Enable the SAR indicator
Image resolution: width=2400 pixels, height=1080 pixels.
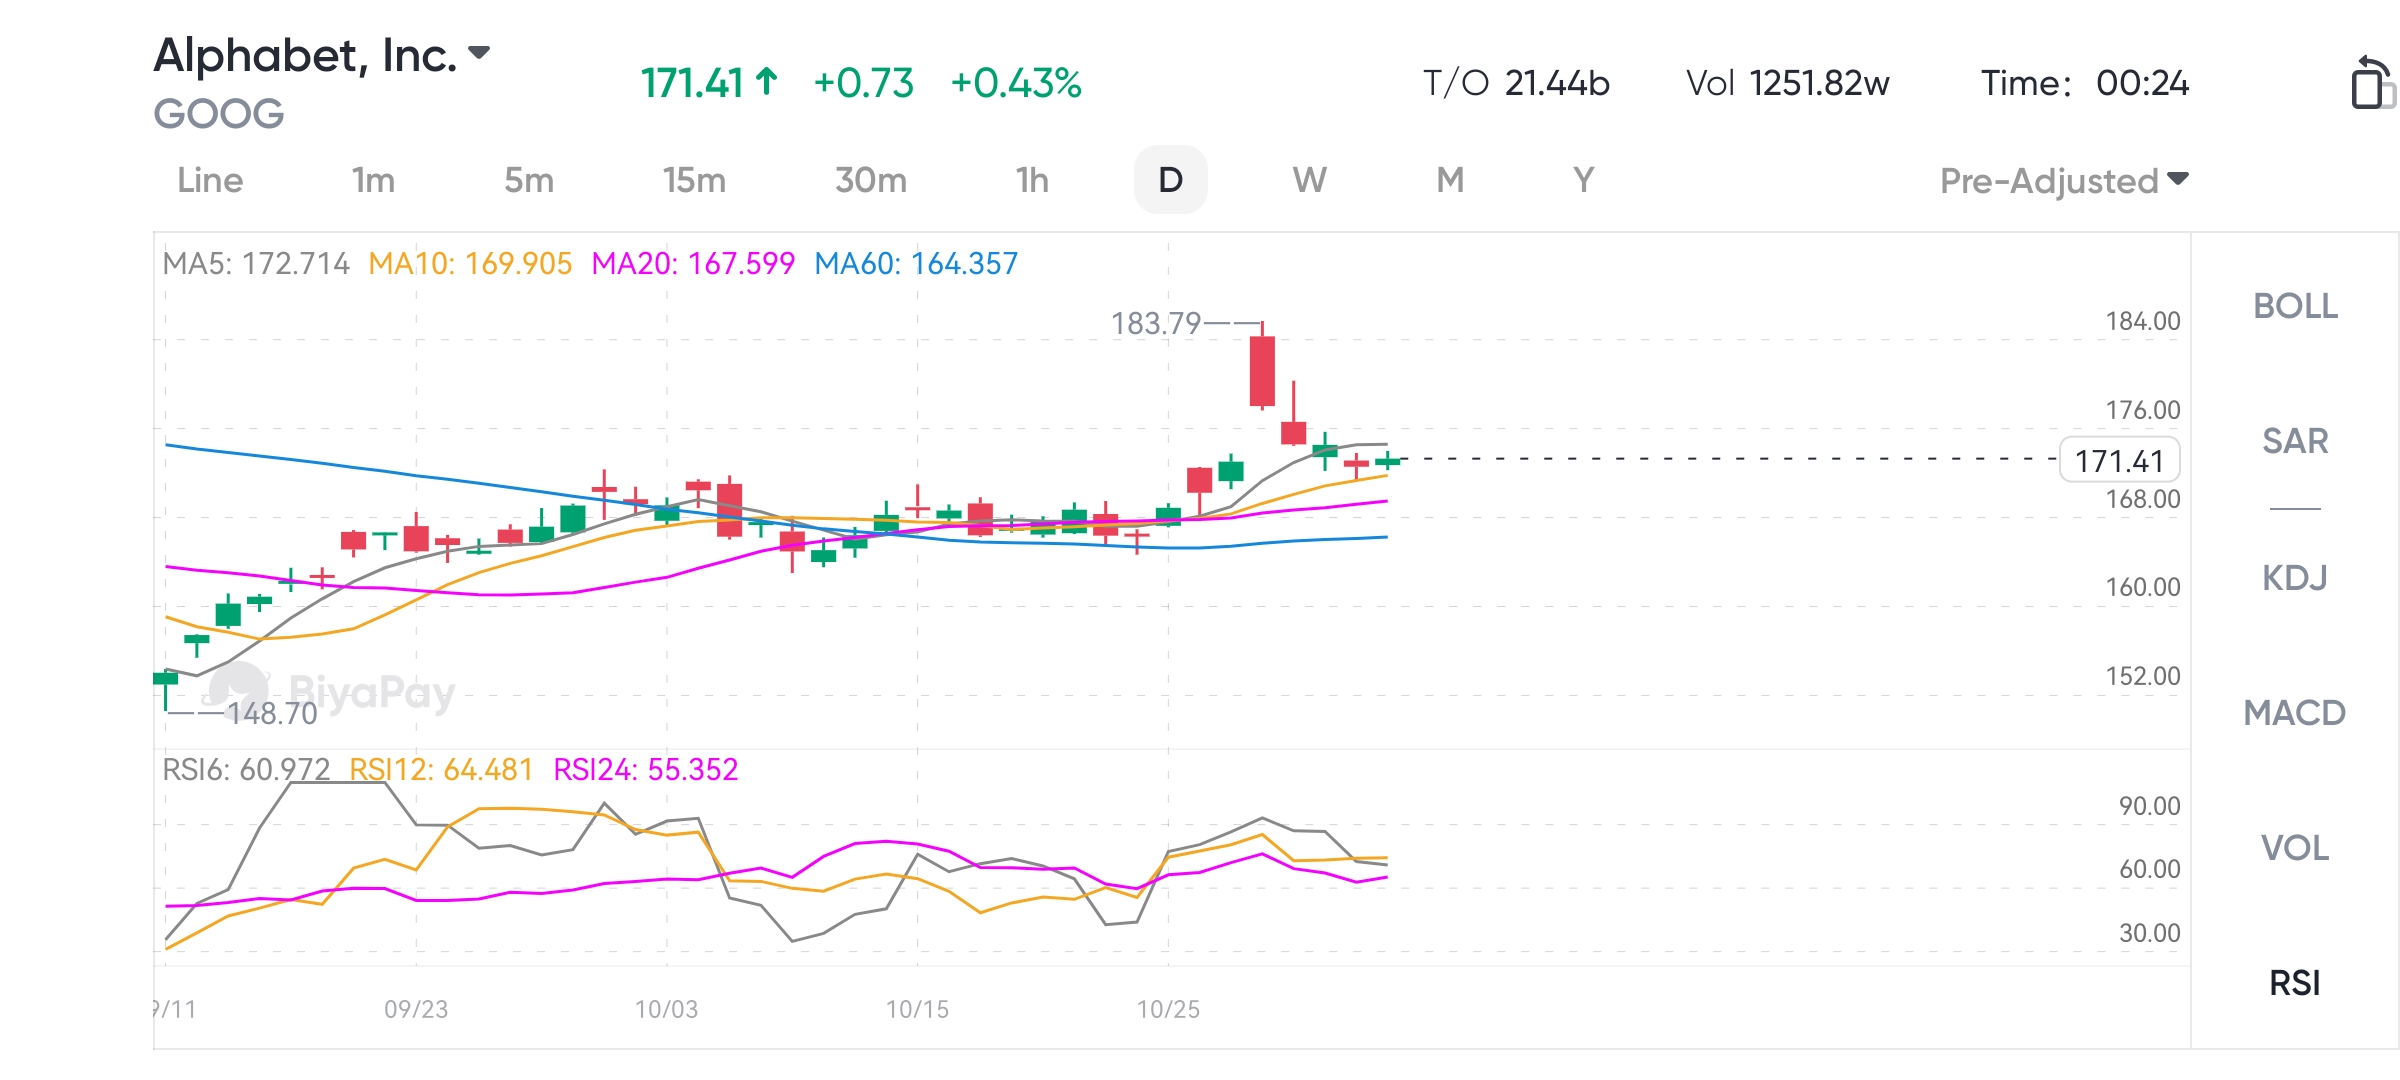2295,441
